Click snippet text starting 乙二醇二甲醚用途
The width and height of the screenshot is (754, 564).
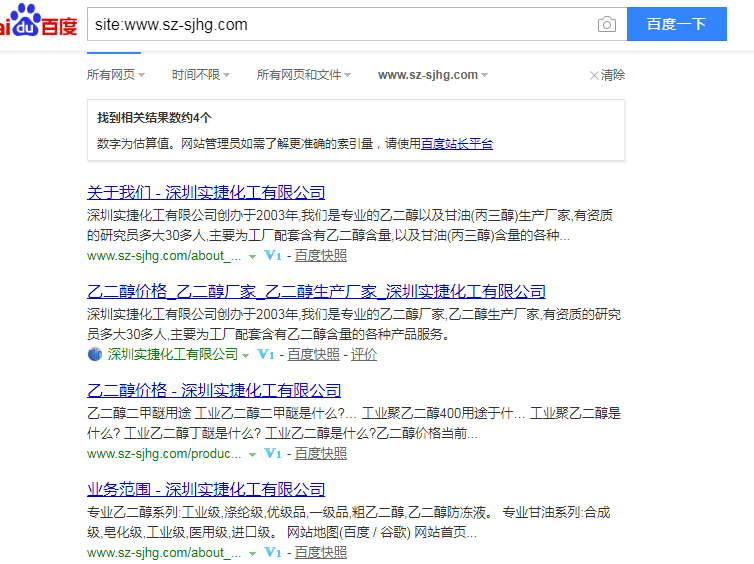pyautogui.click(x=354, y=423)
